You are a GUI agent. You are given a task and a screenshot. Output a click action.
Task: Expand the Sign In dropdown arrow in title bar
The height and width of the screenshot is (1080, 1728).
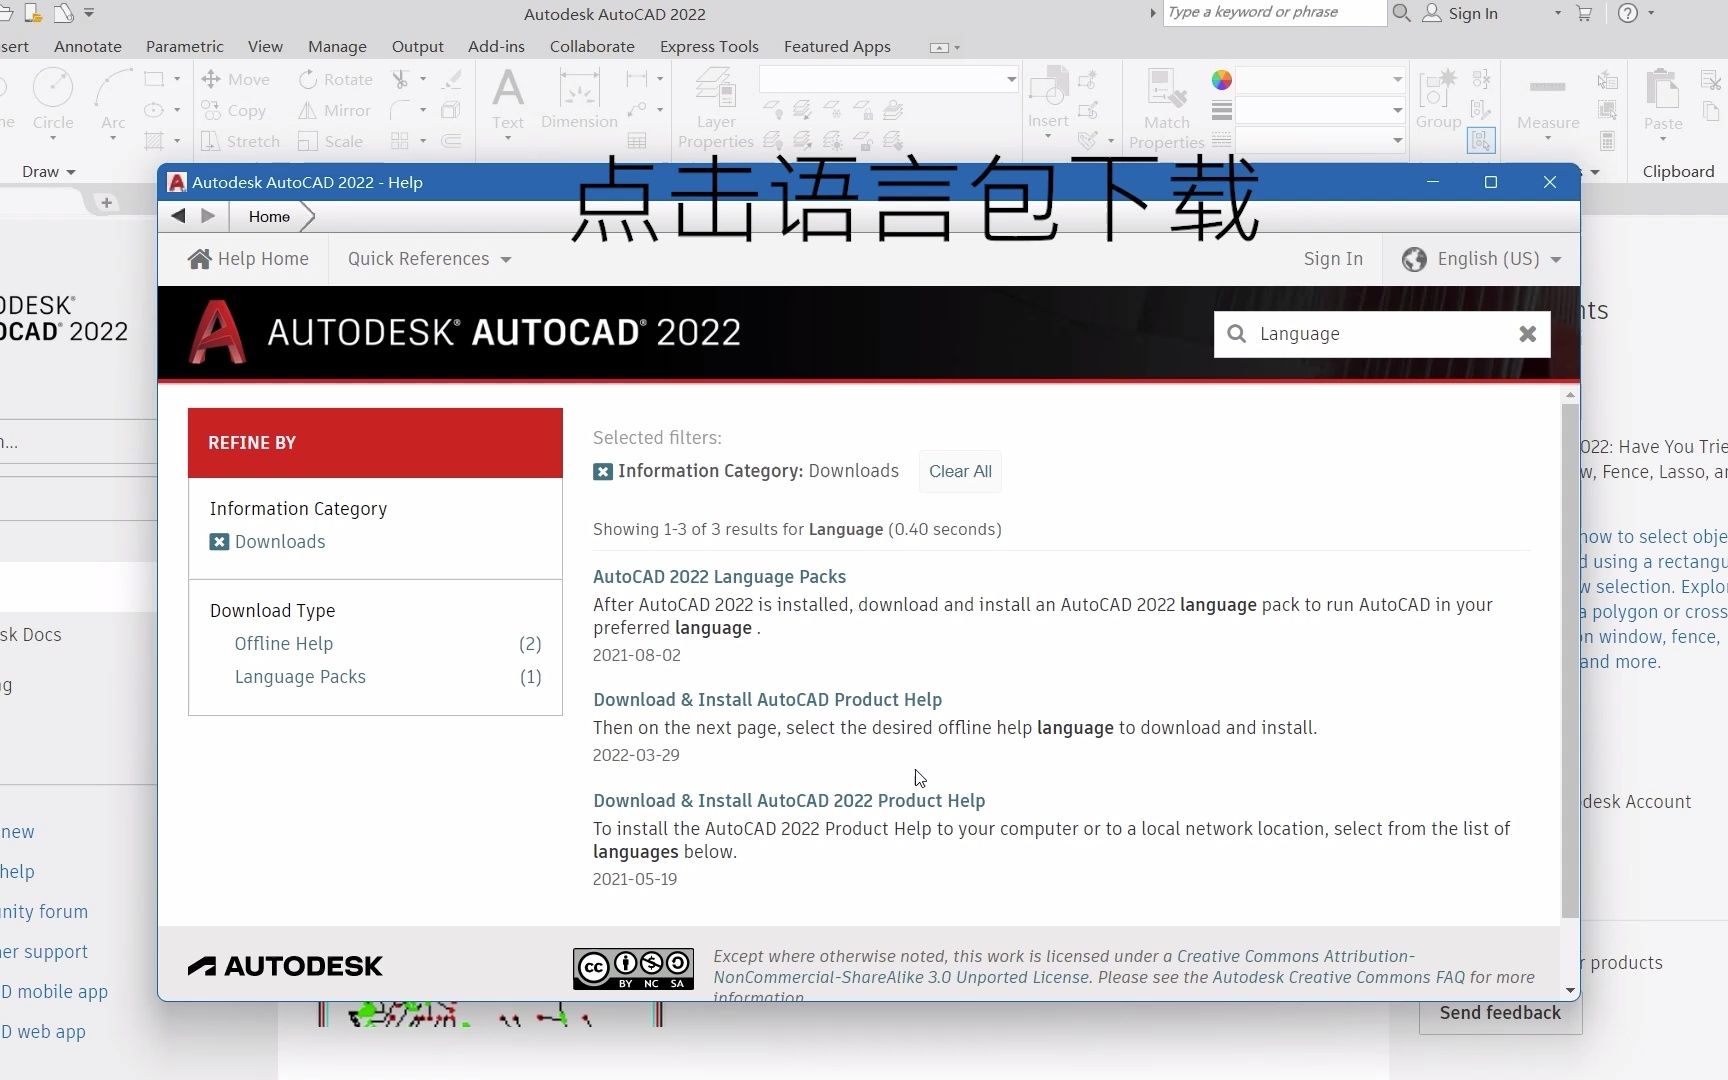(1557, 14)
